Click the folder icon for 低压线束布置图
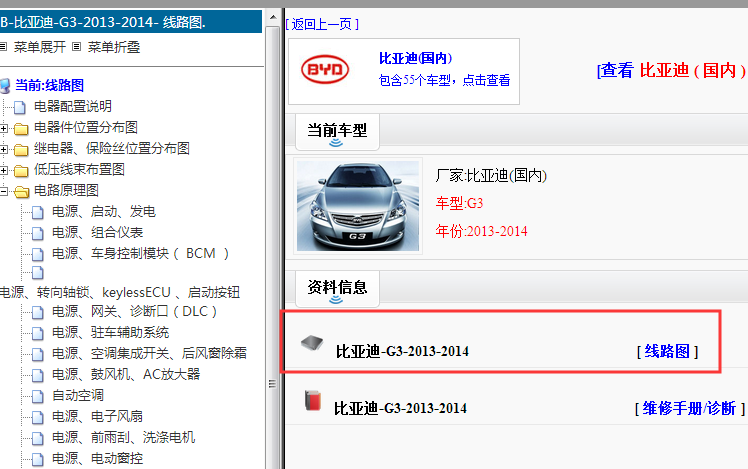This screenshot has height=469, width=748. click(21, 170)
